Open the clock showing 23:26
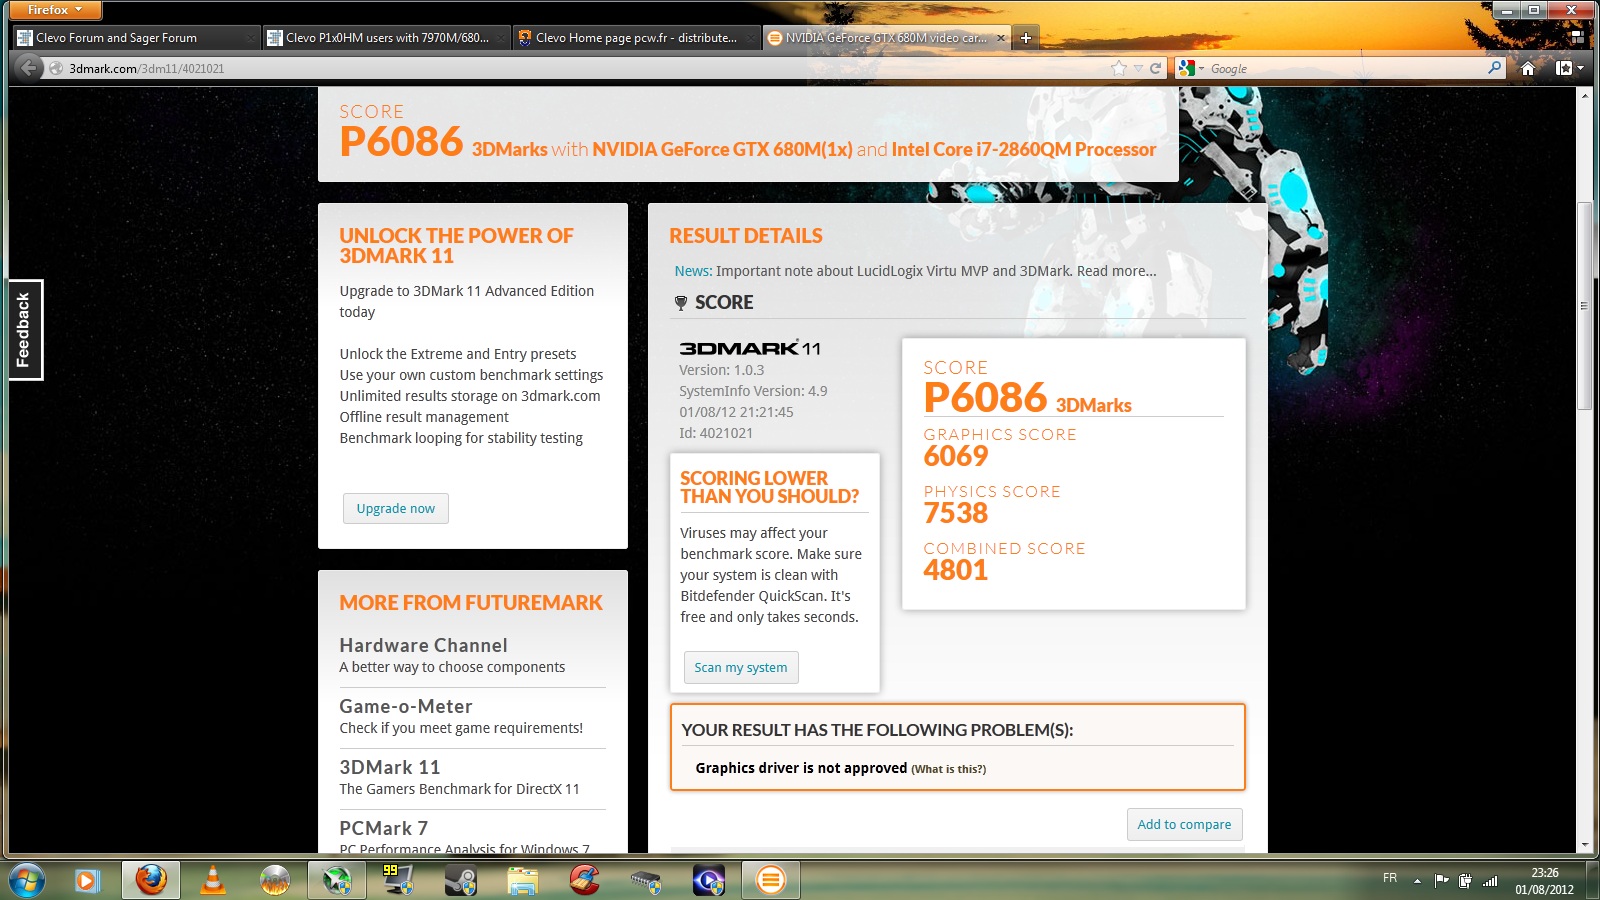 pos(1544,881)
